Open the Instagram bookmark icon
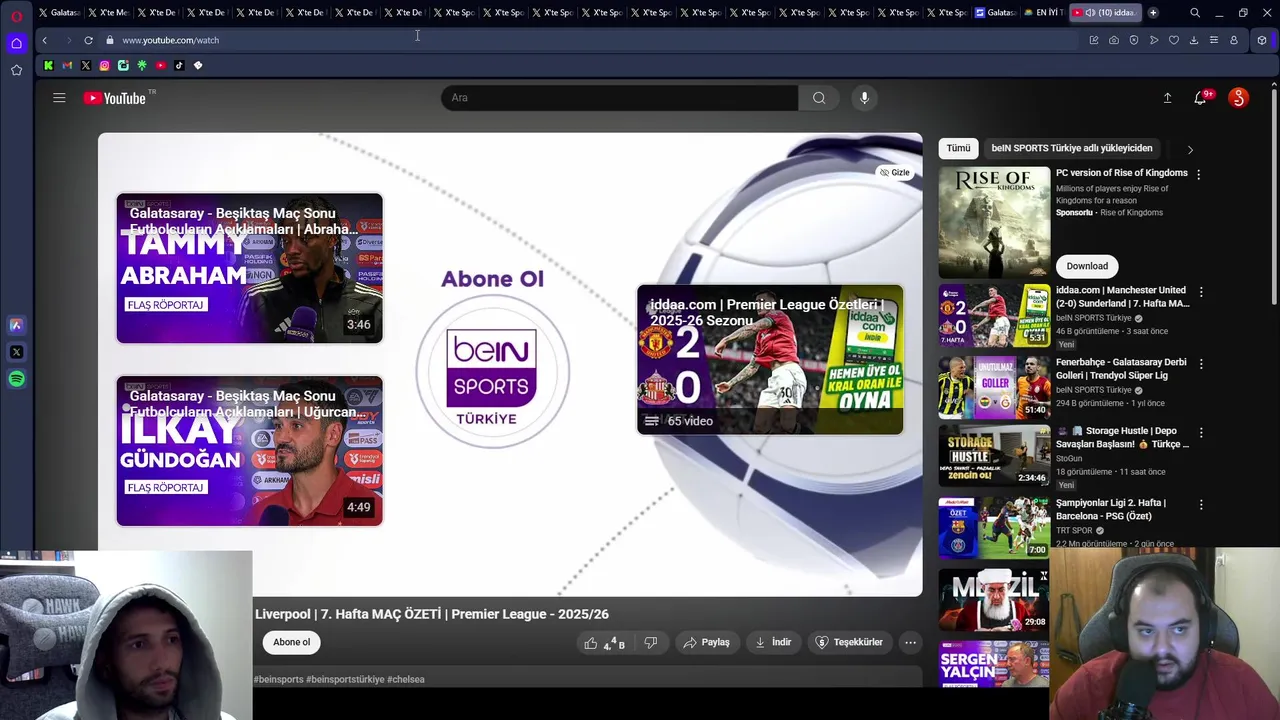1280x720 pixels. click(x=104, y=65)
